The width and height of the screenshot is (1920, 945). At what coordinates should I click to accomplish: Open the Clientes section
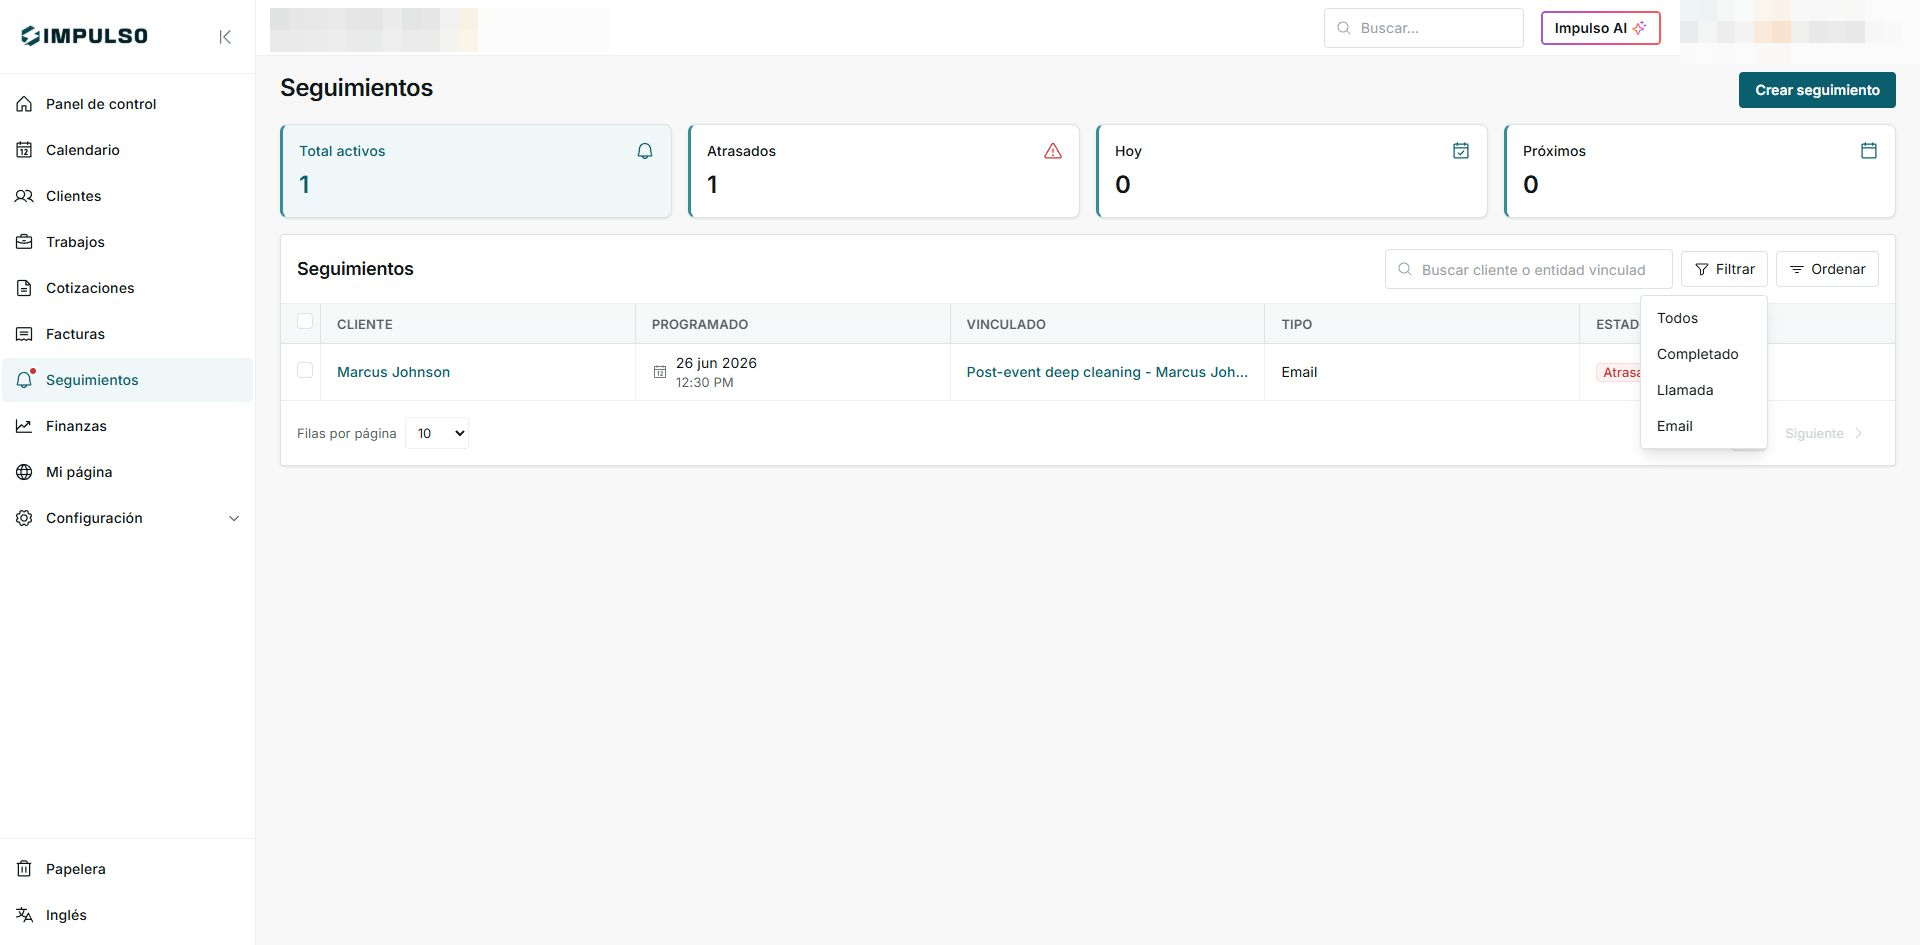[127, 196]
